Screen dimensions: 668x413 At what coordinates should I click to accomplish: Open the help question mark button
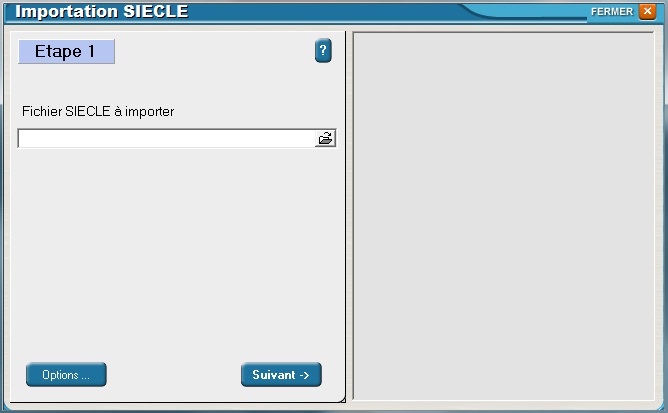323,51
